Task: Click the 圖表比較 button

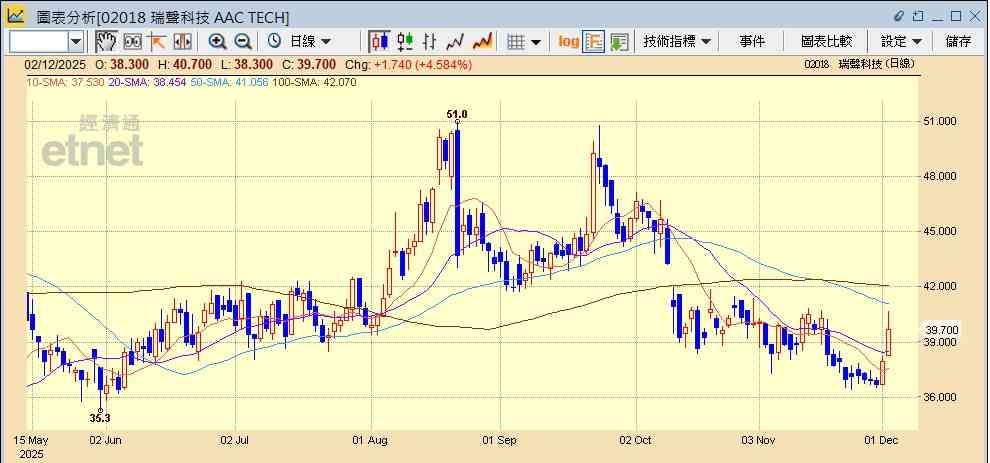Action: pos(826,41)
